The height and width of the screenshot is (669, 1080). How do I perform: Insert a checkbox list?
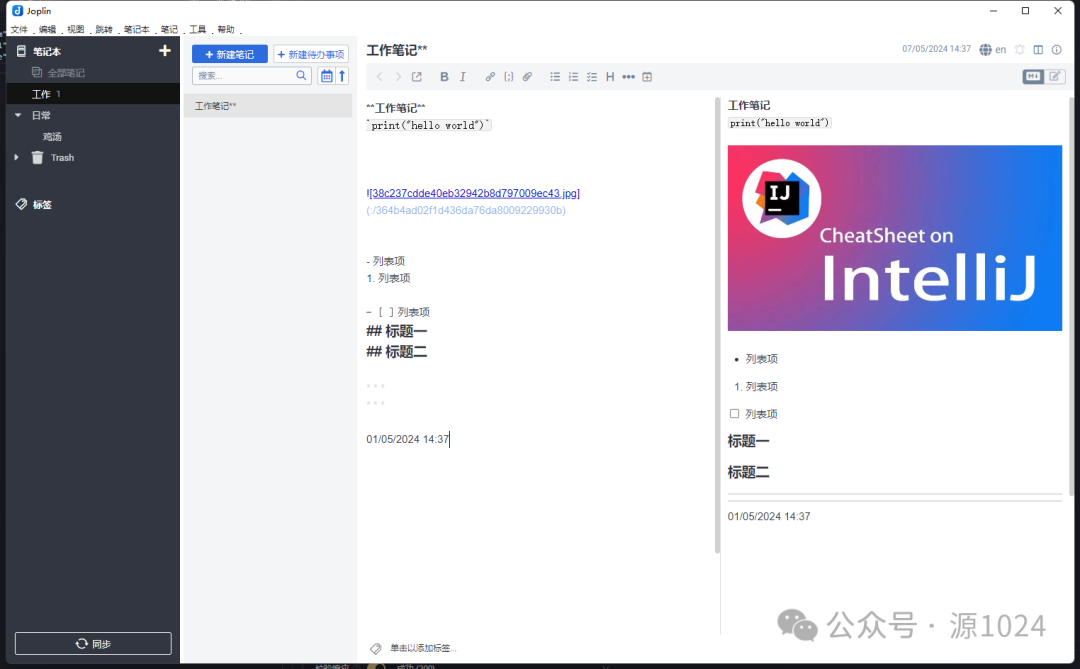tap(592, 76)
